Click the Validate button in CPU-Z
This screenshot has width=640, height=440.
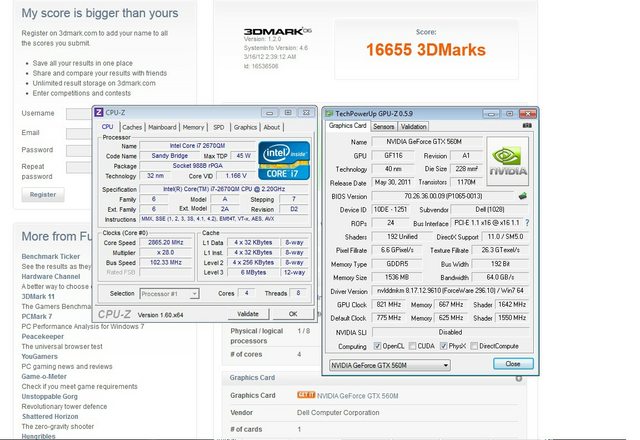(248, 314)
